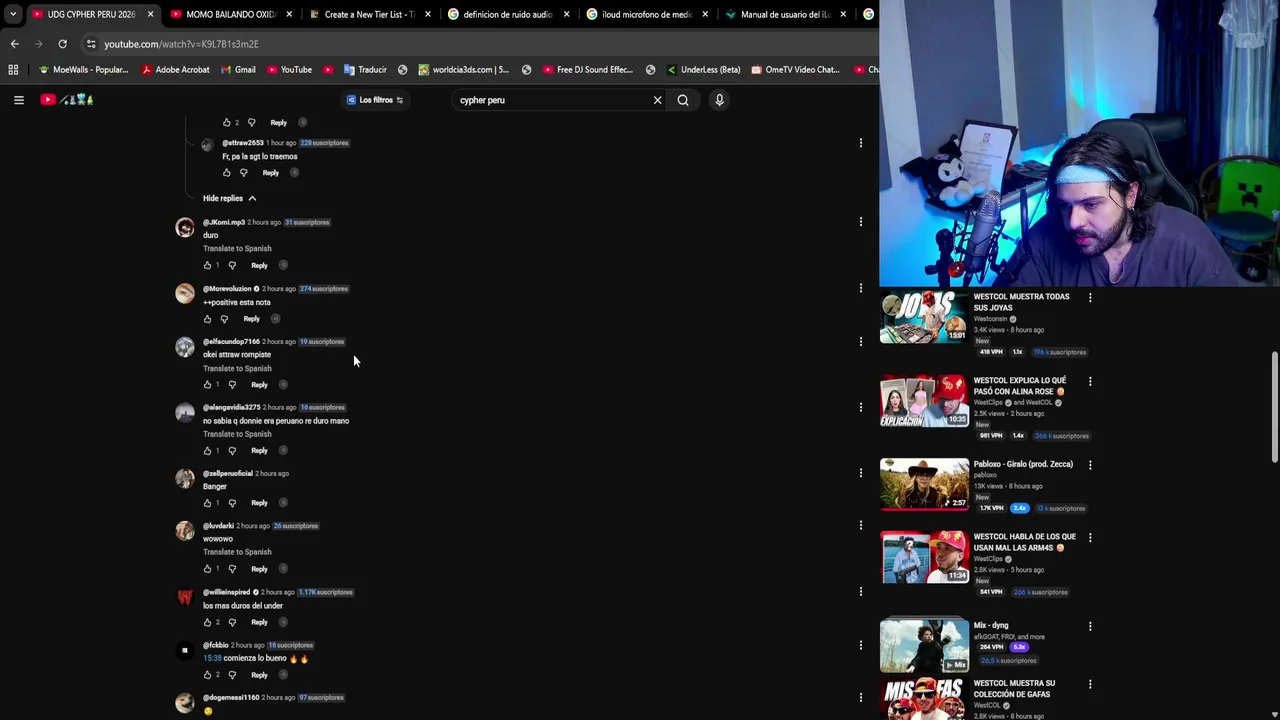Click the search magnifier button
Screen dimensions: 1280x720
click(683, 100)
